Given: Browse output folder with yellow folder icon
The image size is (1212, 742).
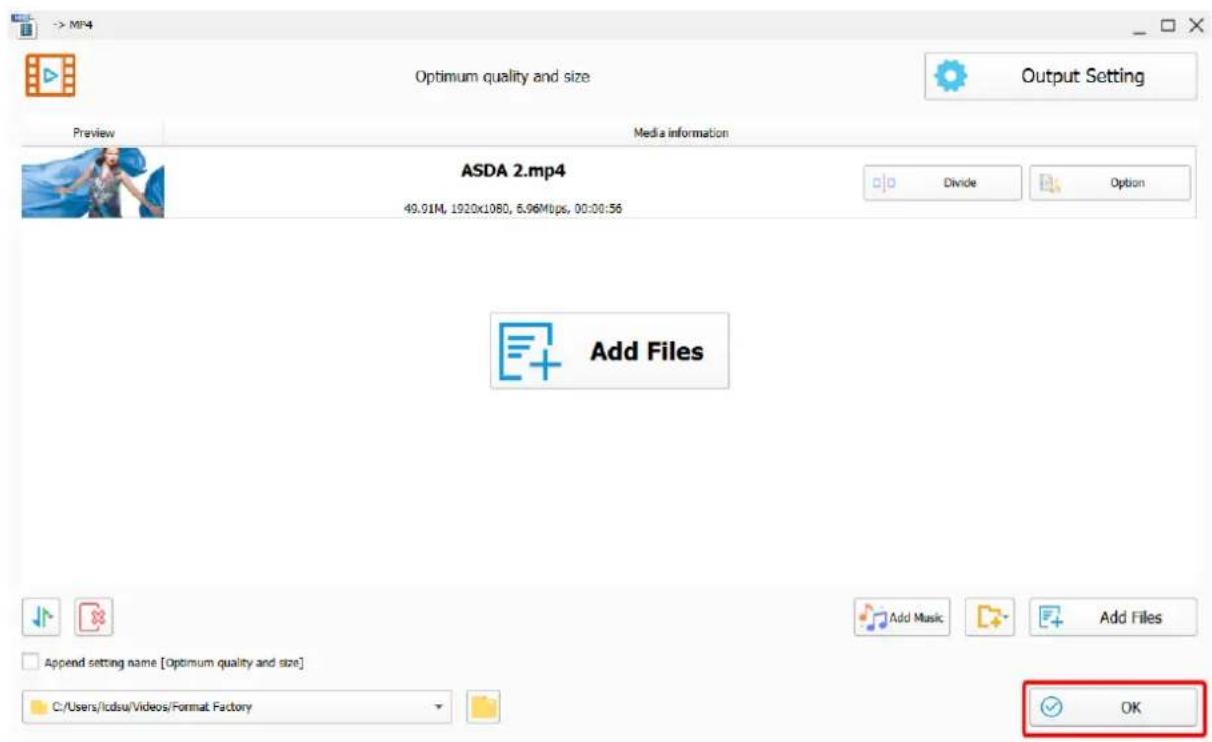Looking at the screenshot, I should [484, 707].
